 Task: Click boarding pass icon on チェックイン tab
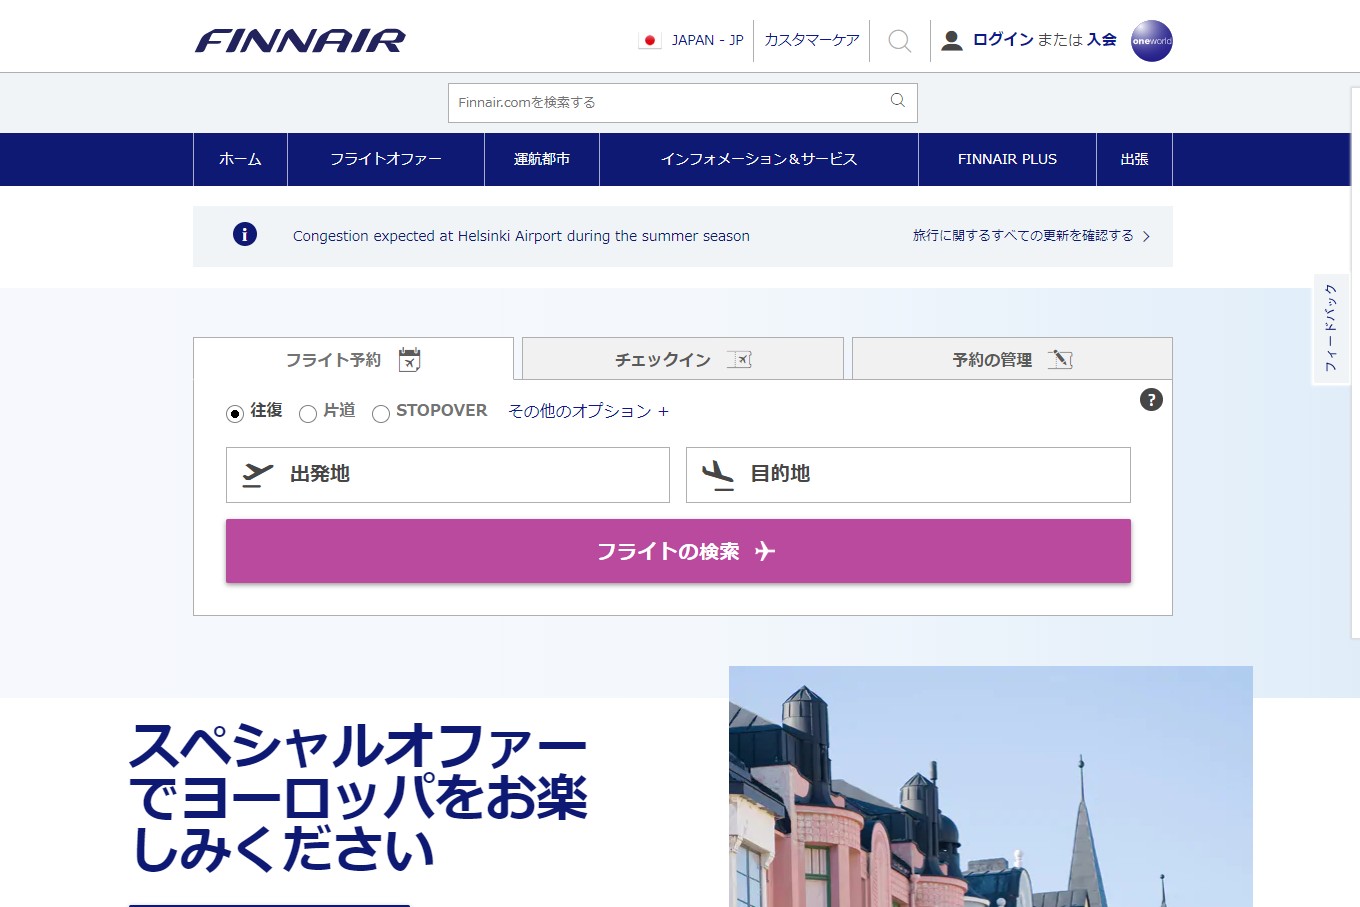(x=739, y=359)
